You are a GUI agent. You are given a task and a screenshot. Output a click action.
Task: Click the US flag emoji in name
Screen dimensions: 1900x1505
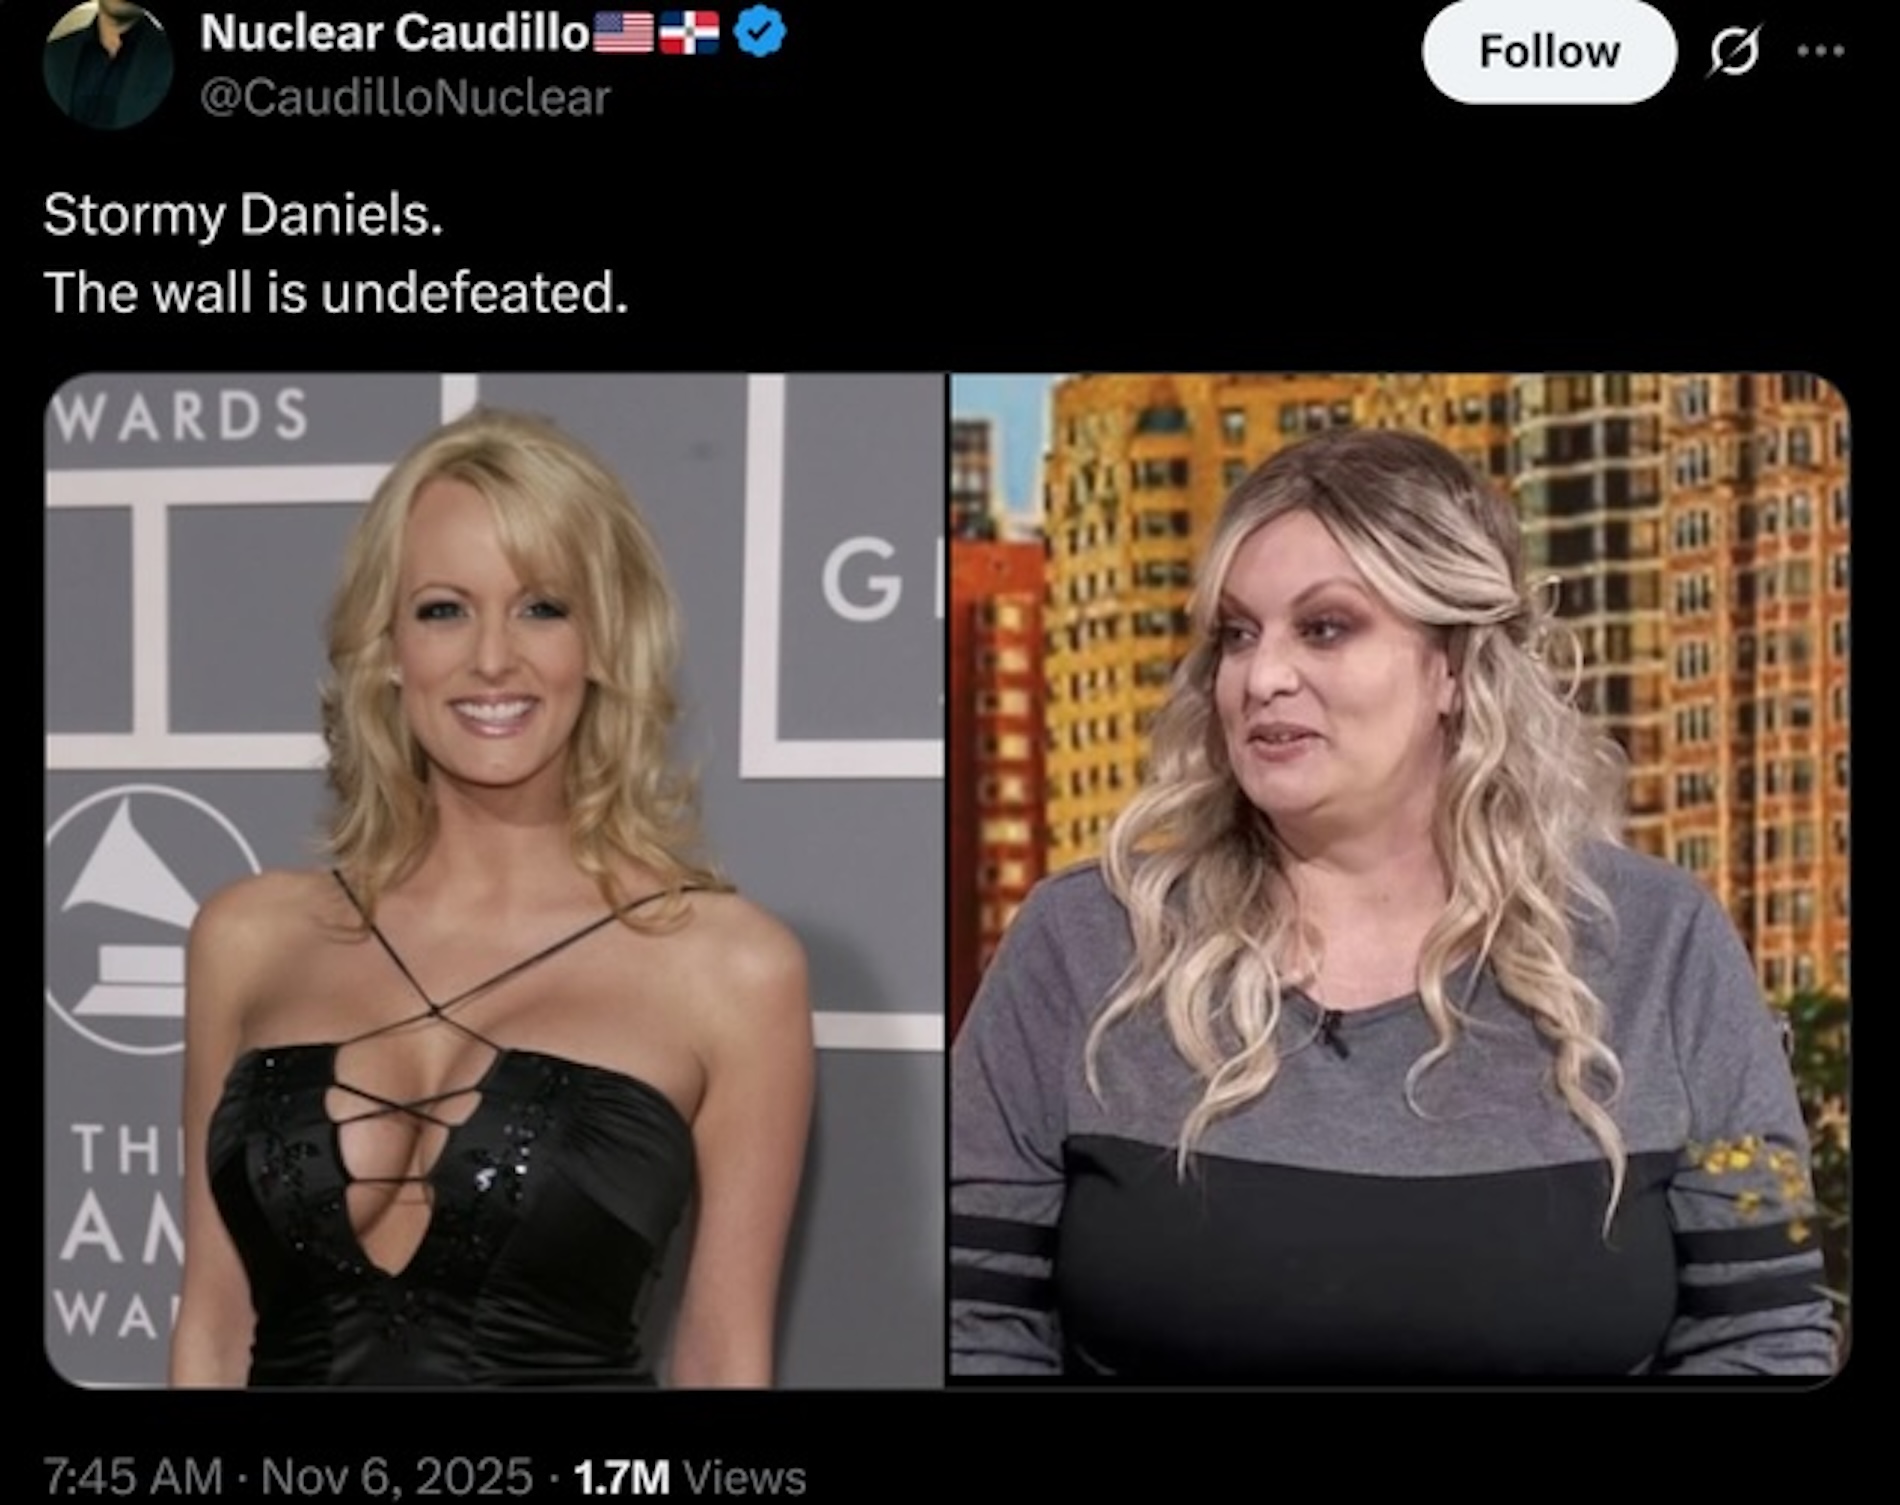[x=625, y=34]
